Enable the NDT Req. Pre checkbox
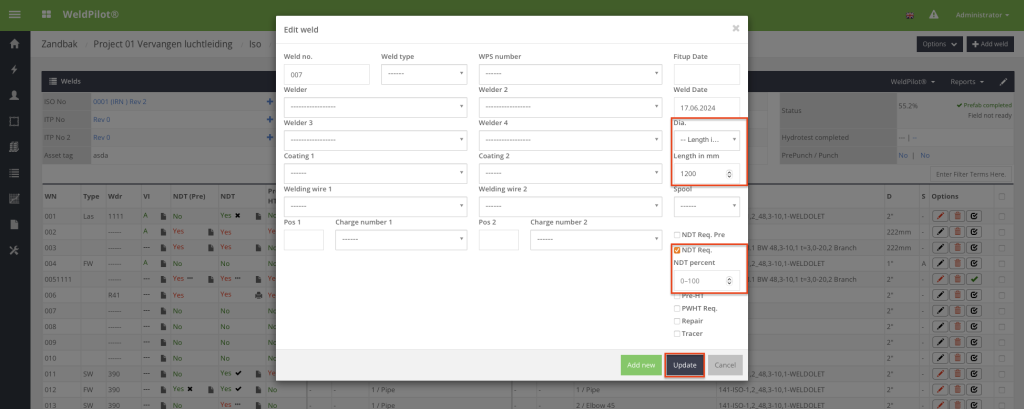Viewport: 1024px width, 409px height. [x=678, y=234]
